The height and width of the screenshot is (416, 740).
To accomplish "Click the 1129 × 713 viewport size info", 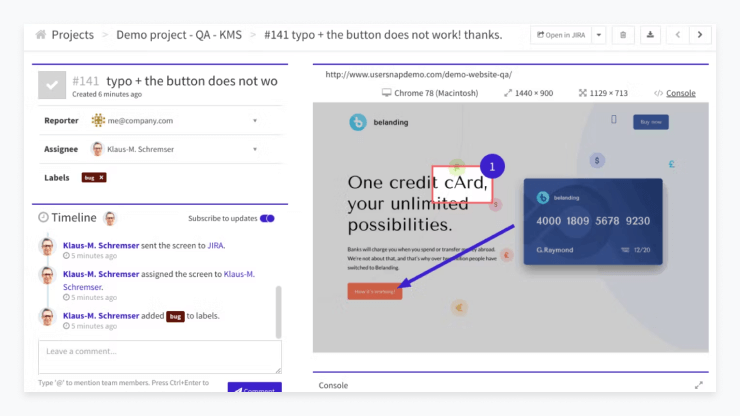I will [604, 93].
